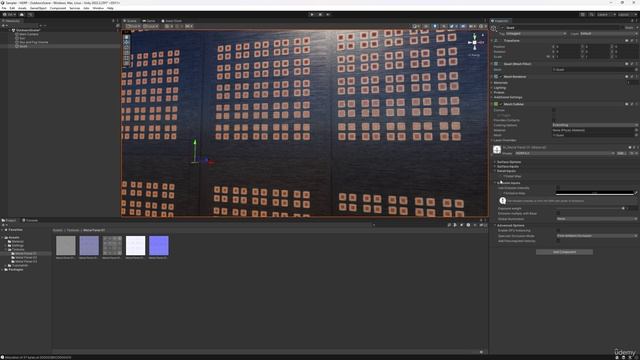Expand Additional Settings of Mesh Renderer
The height and width of the screenshot is (360, 640).
click(507, 97)
